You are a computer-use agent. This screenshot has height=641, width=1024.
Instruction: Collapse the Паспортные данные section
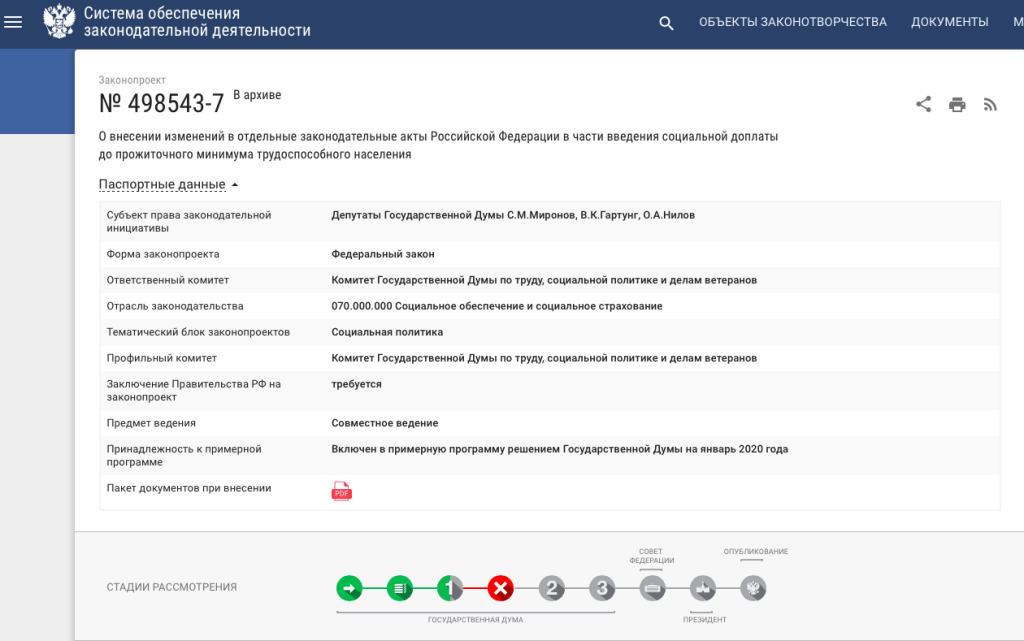(x=168, y=184)
